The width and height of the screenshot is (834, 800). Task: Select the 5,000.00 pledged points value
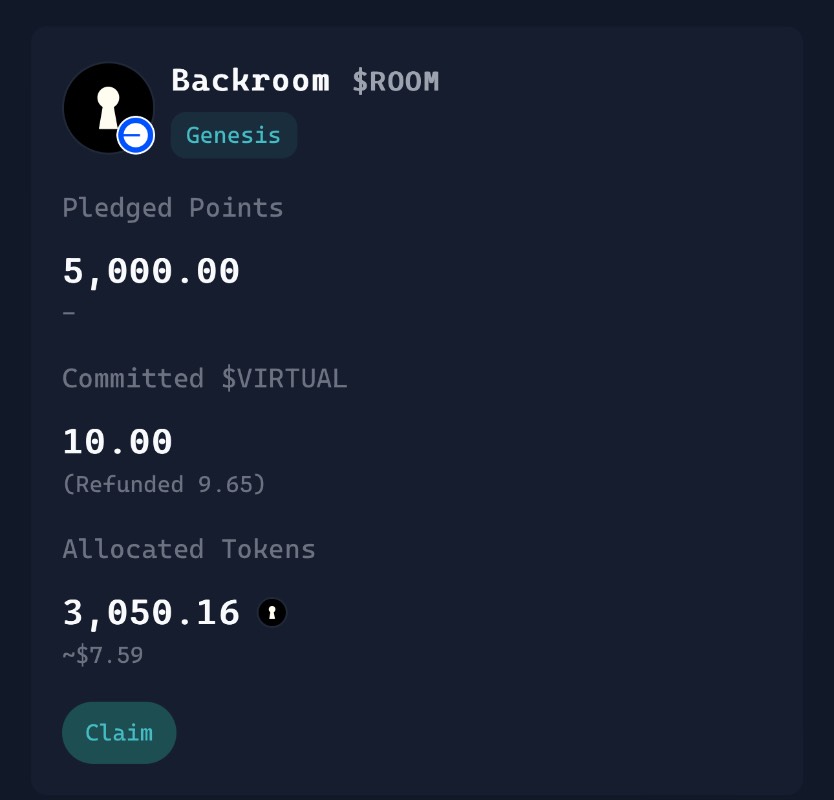point(151,271)
